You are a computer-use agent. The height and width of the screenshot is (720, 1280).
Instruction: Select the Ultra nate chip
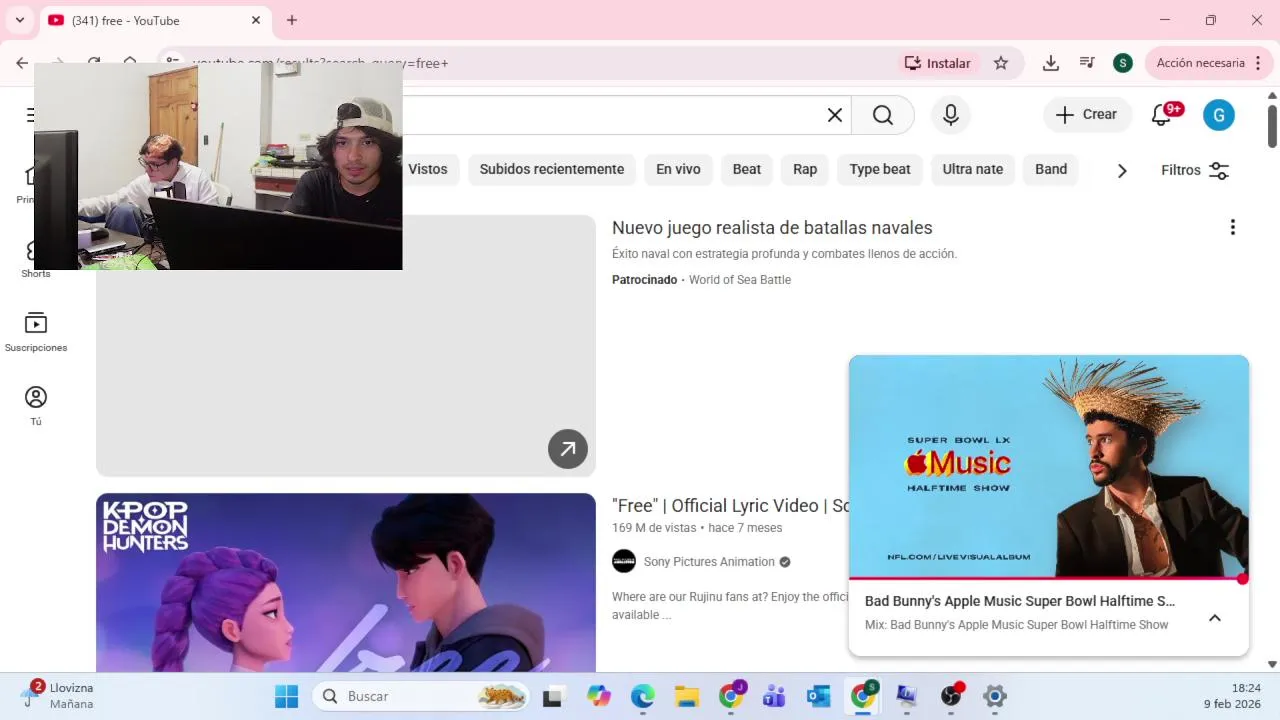click(973, 169)
